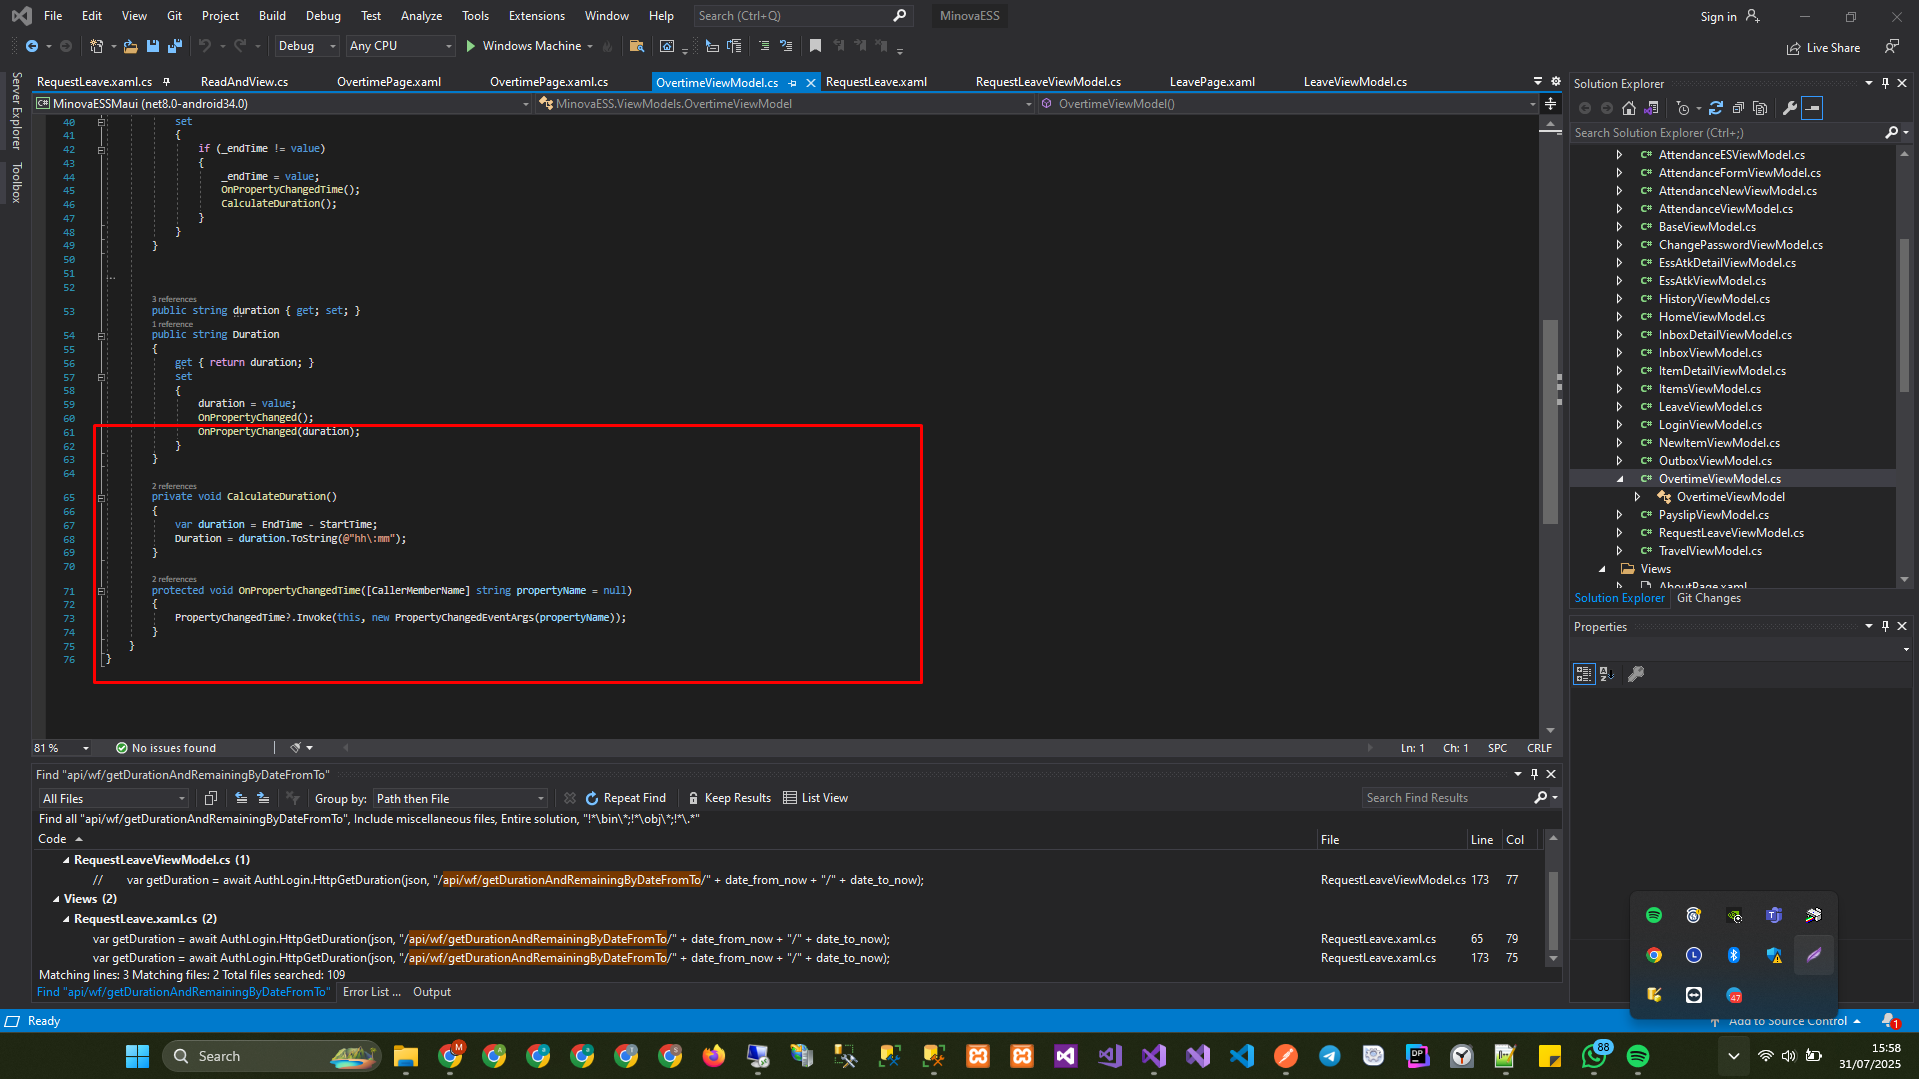Click the feedback icon in title bar

coord(1892,46)
